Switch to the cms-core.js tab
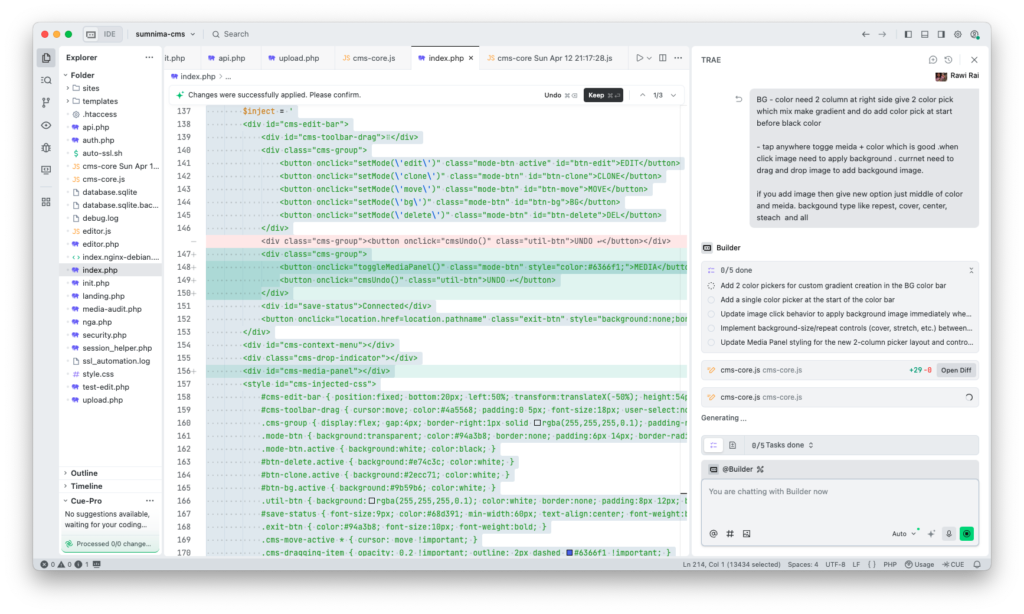Viewport: 1024px width, 614px height. click(x=368, y=59)
